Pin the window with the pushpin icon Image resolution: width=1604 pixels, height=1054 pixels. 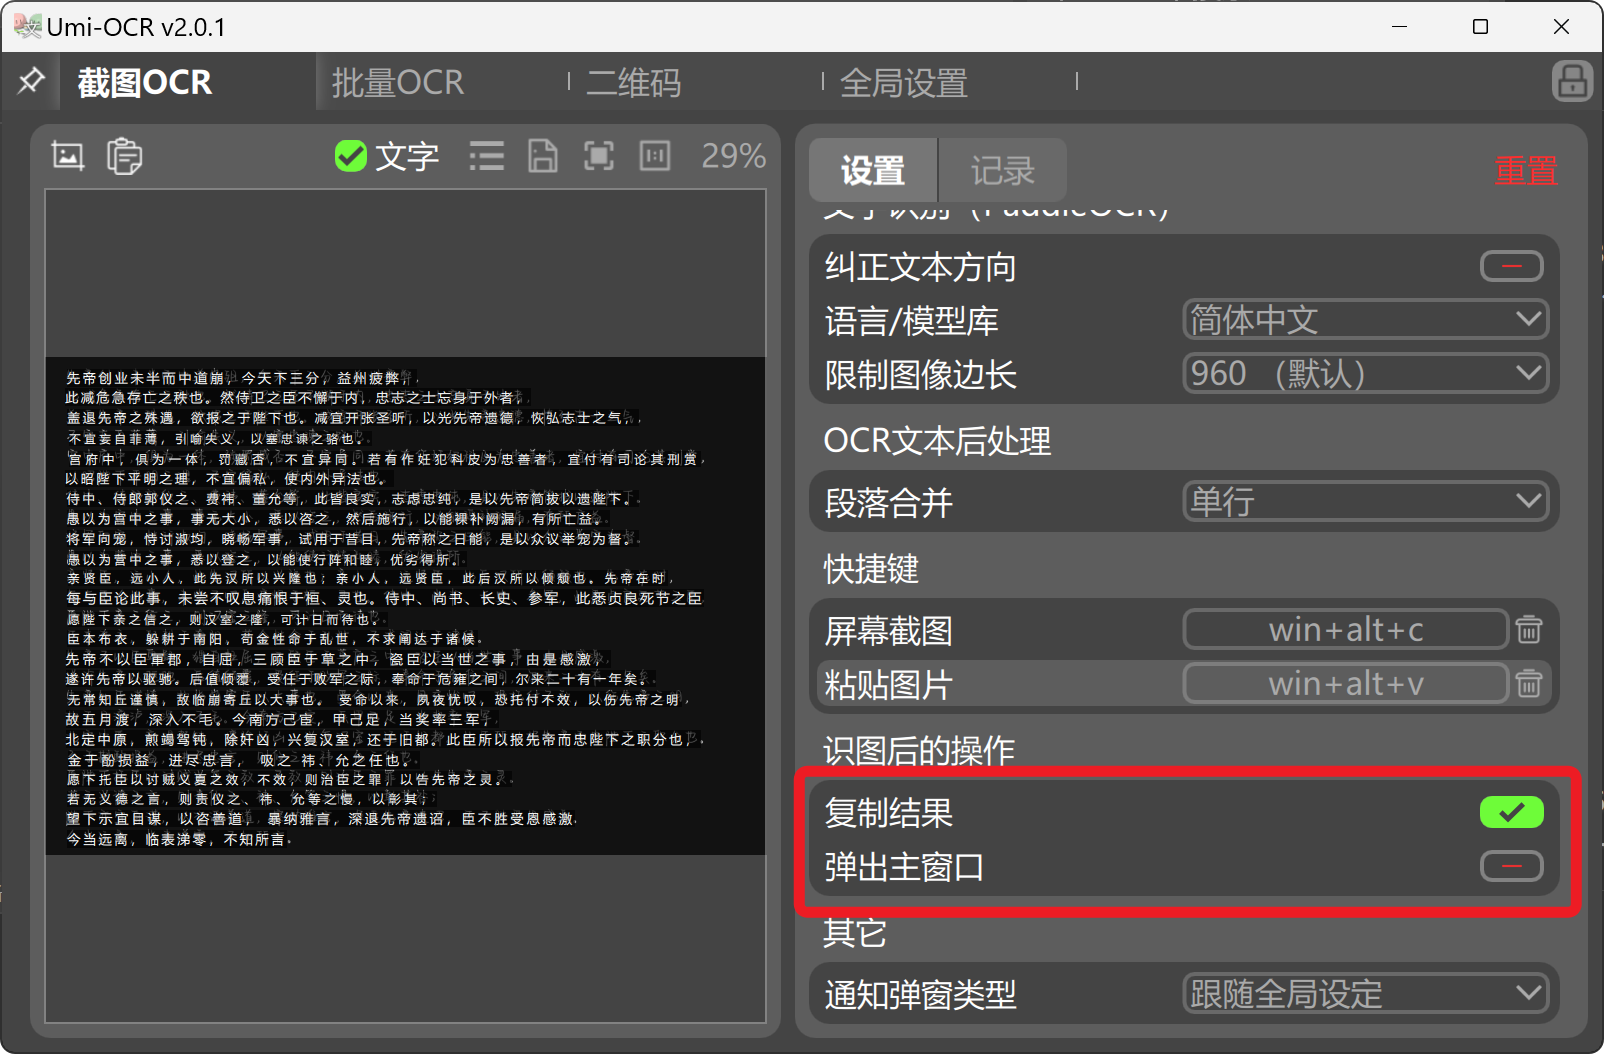coord(31,80)
